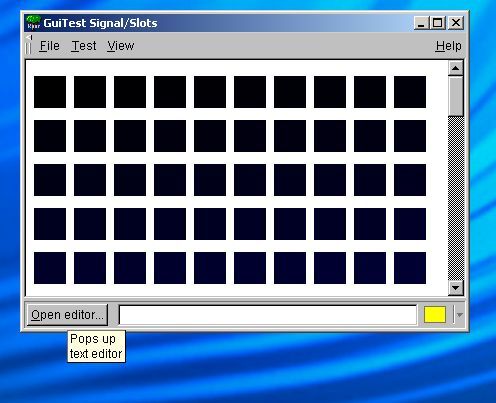This screenshot has width=496, height=403.
Task: Click the menu bar handle grip at left
Action: (x=28, y=45)
